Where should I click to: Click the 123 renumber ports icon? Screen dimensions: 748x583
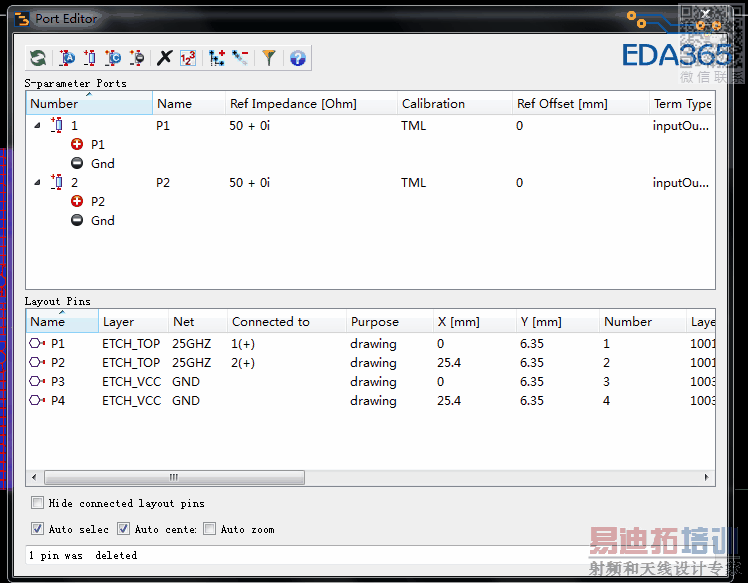point(188,58)
